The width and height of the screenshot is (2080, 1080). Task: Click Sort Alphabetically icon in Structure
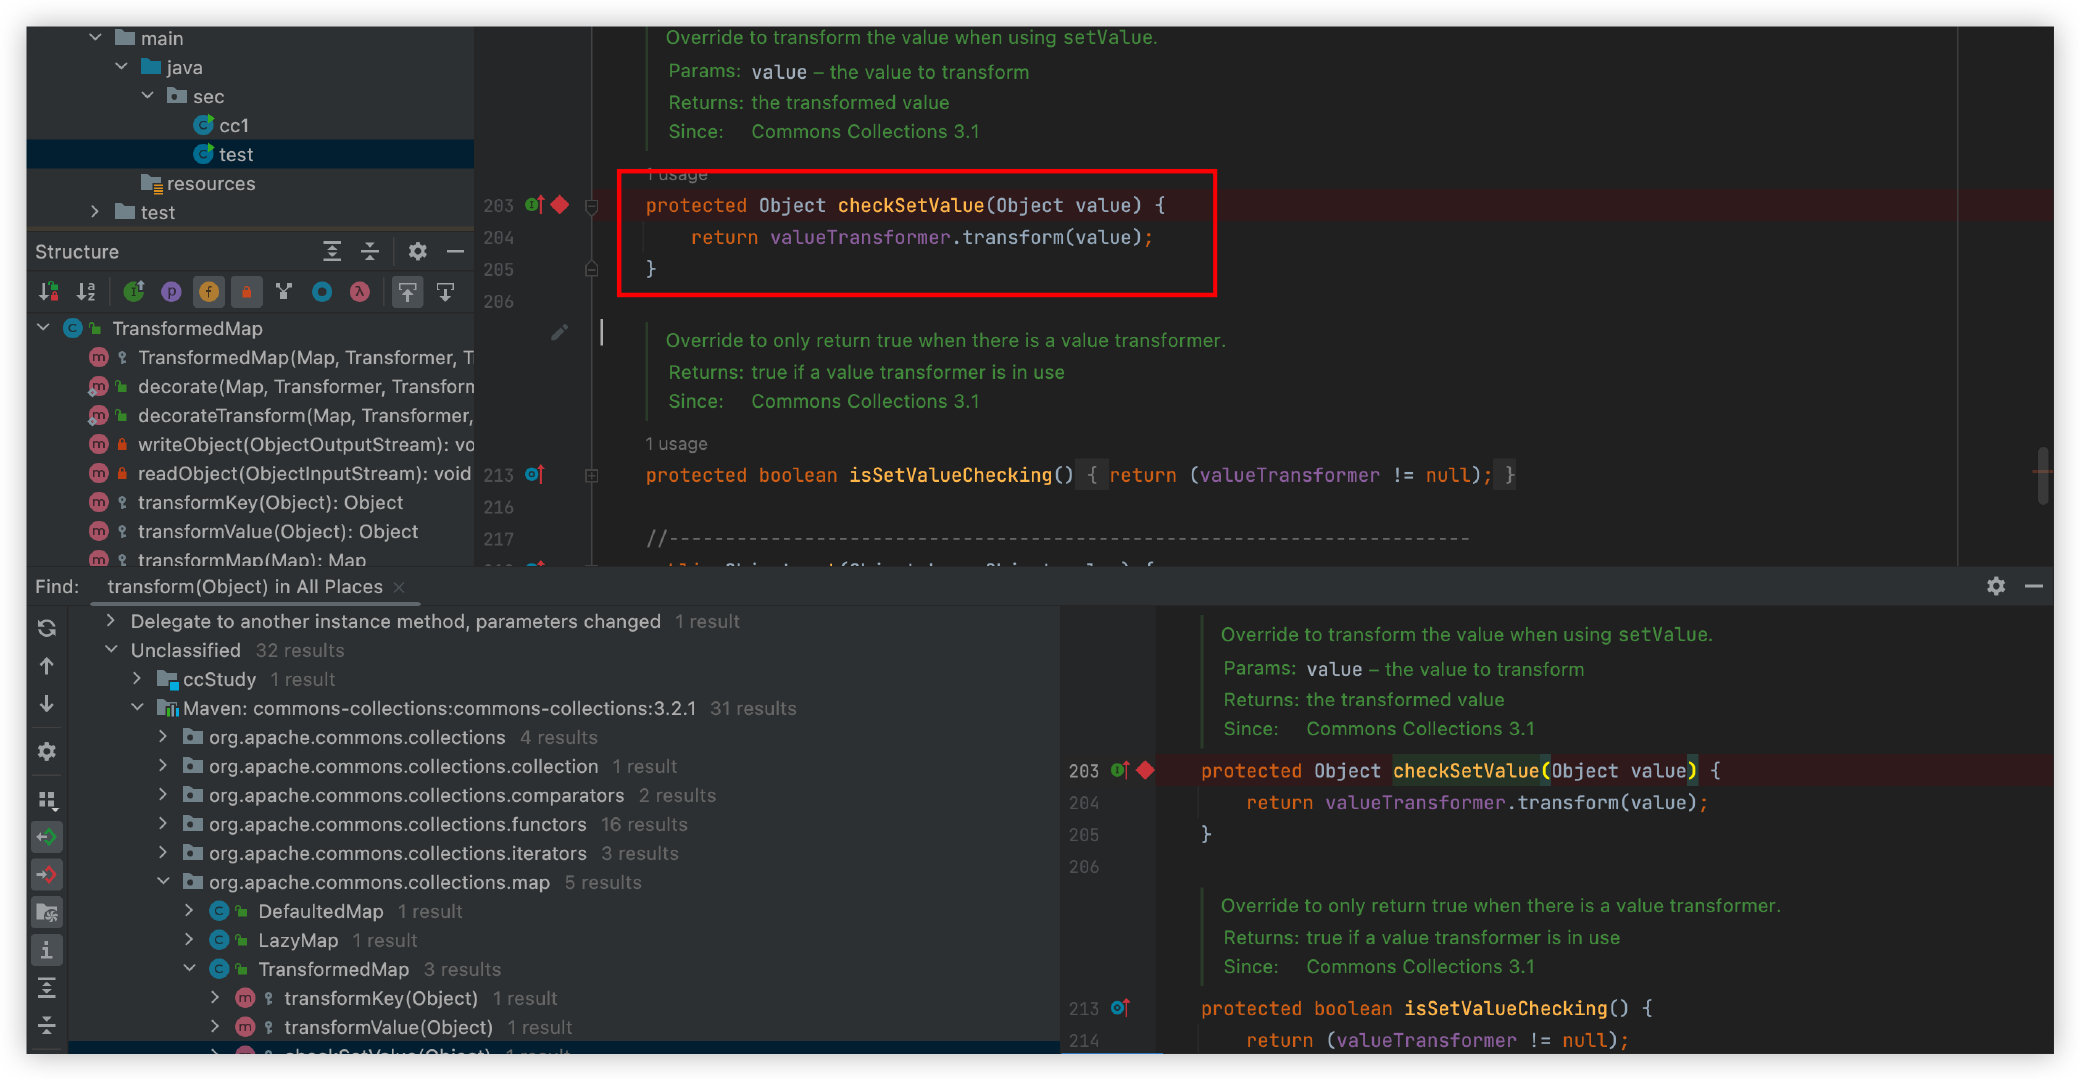click(86, 292)
